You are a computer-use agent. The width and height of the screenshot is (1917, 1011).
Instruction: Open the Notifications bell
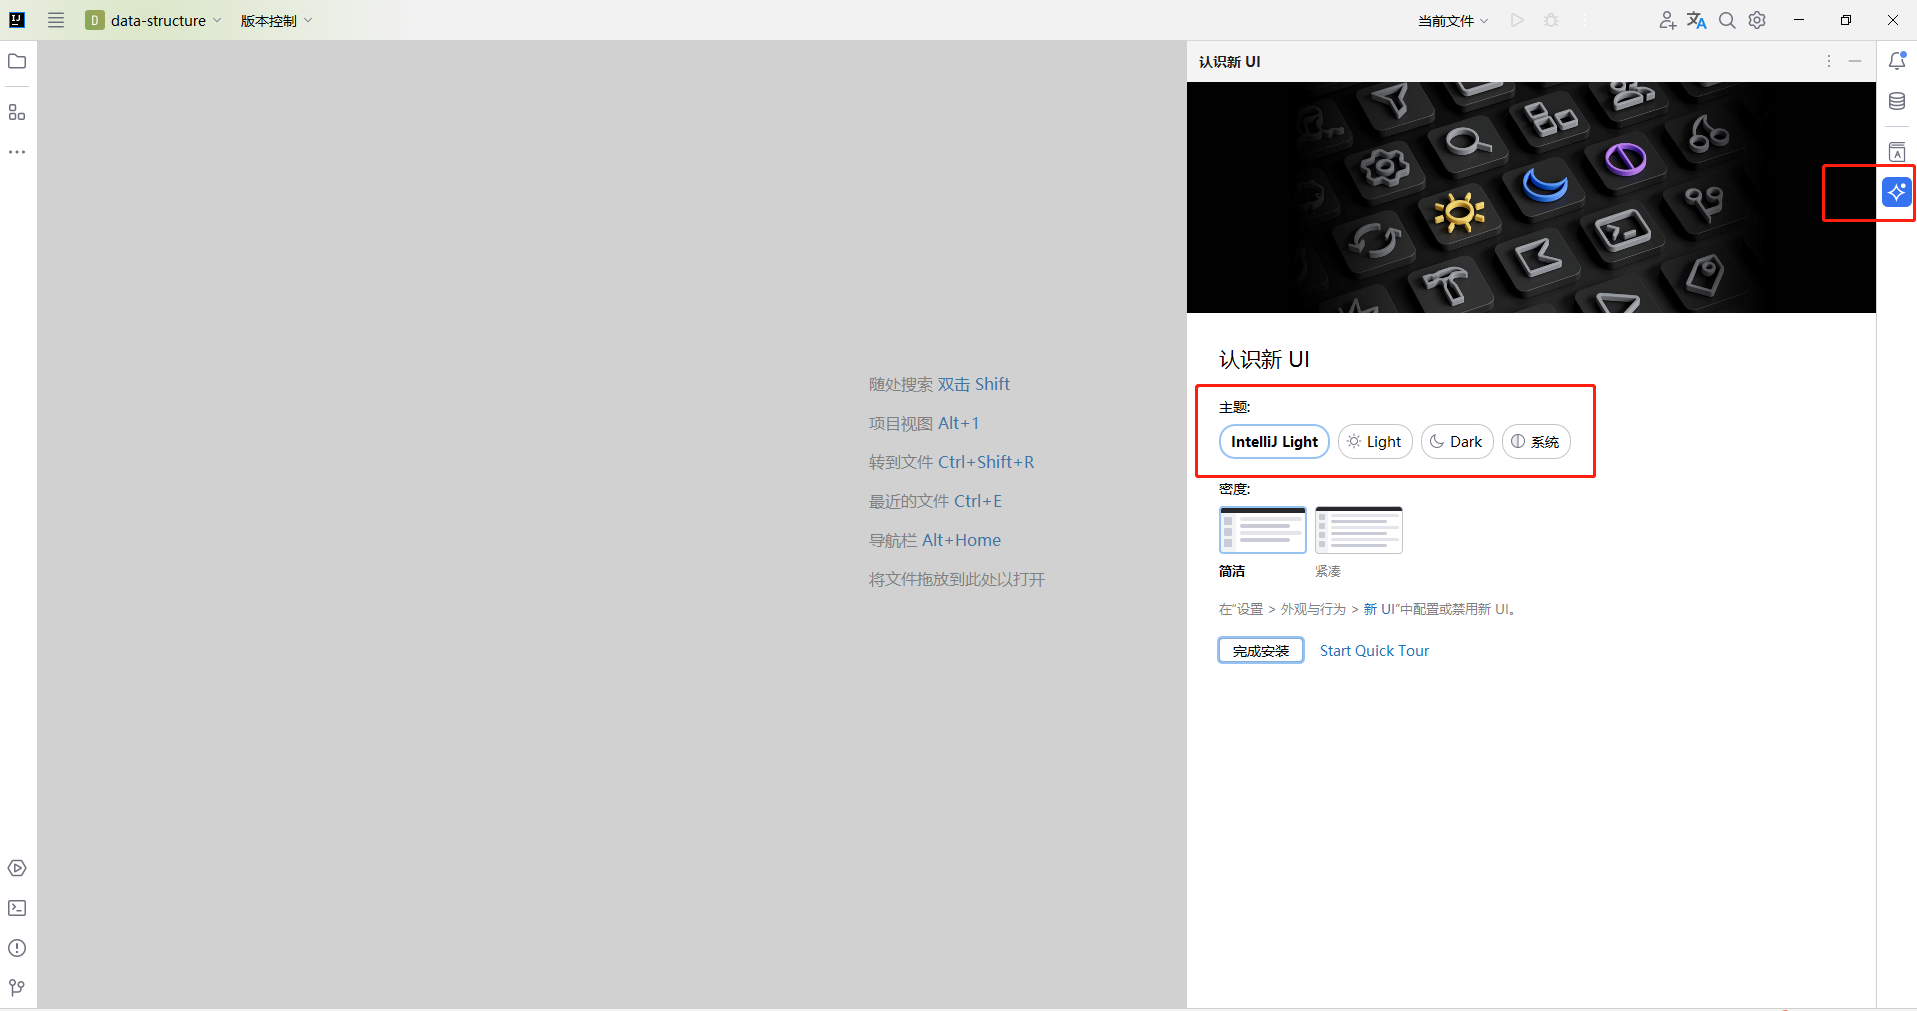tap(1896, 60)
